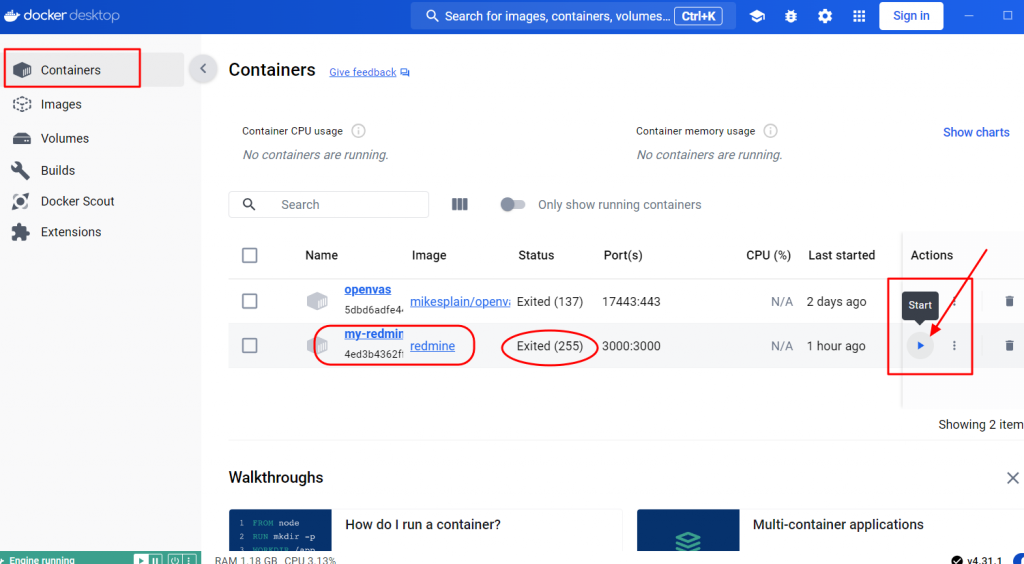Click the feedback speech icon beside Give feedback
Image resolution: width=1024 pixels, height=564 pixels.
405,72
